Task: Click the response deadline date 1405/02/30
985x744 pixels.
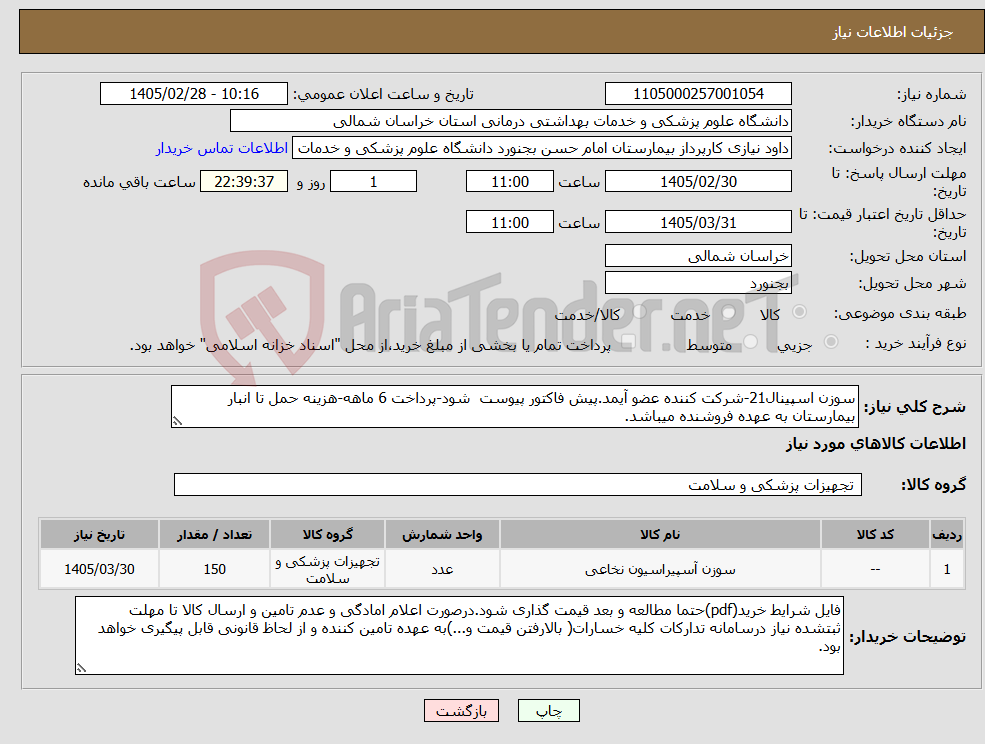Action: (x=698, y=182)
